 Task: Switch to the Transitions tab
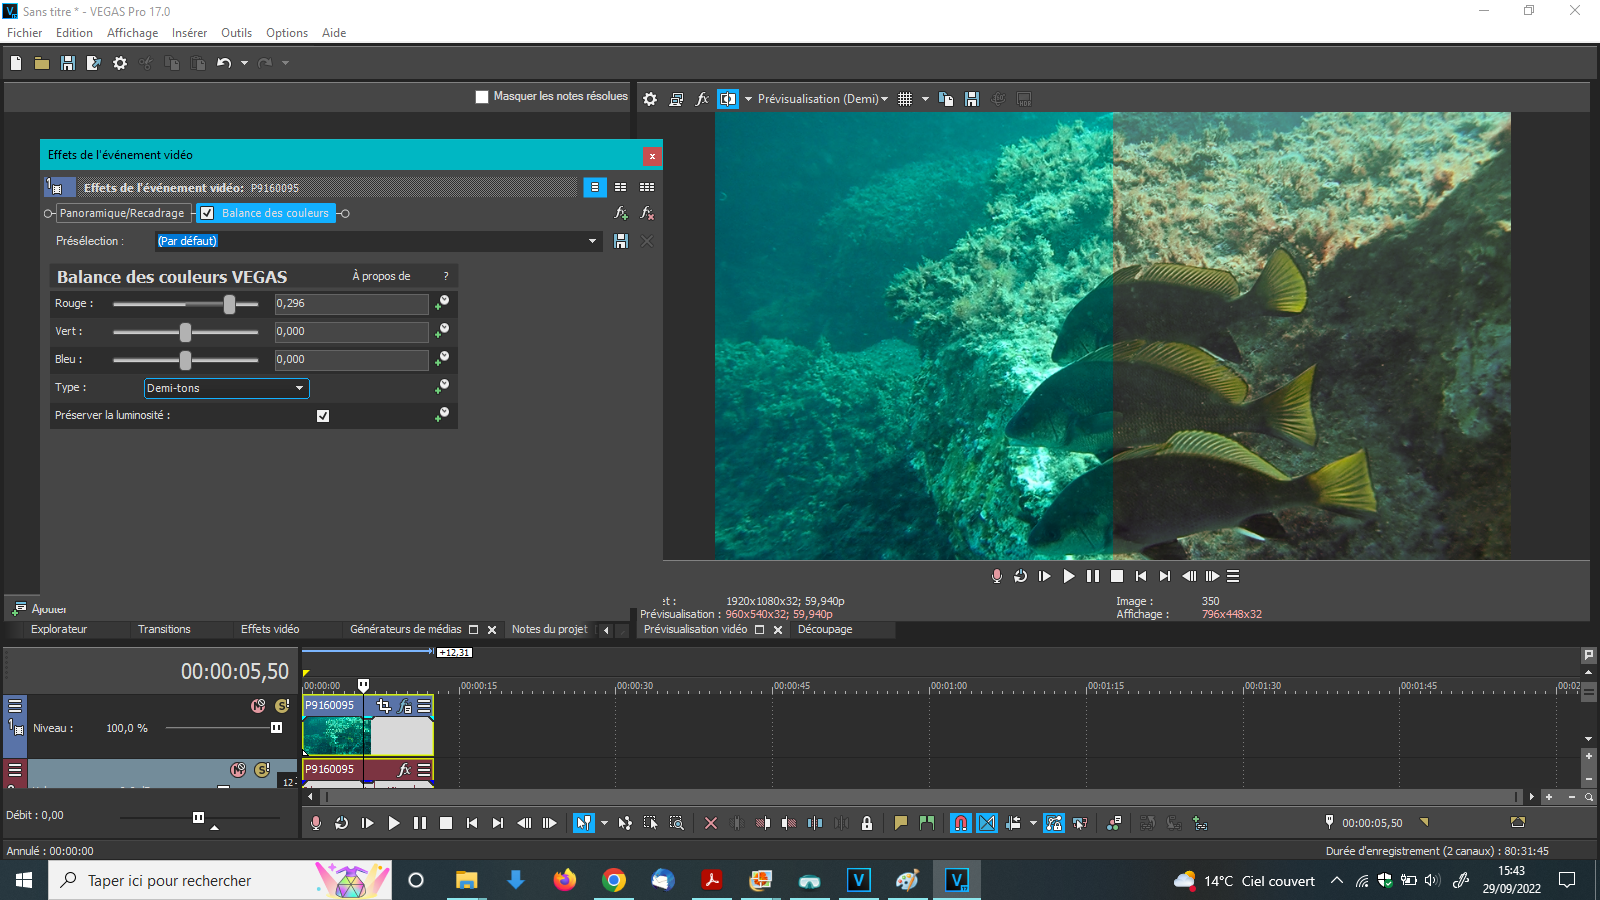[x=164, y=629]
